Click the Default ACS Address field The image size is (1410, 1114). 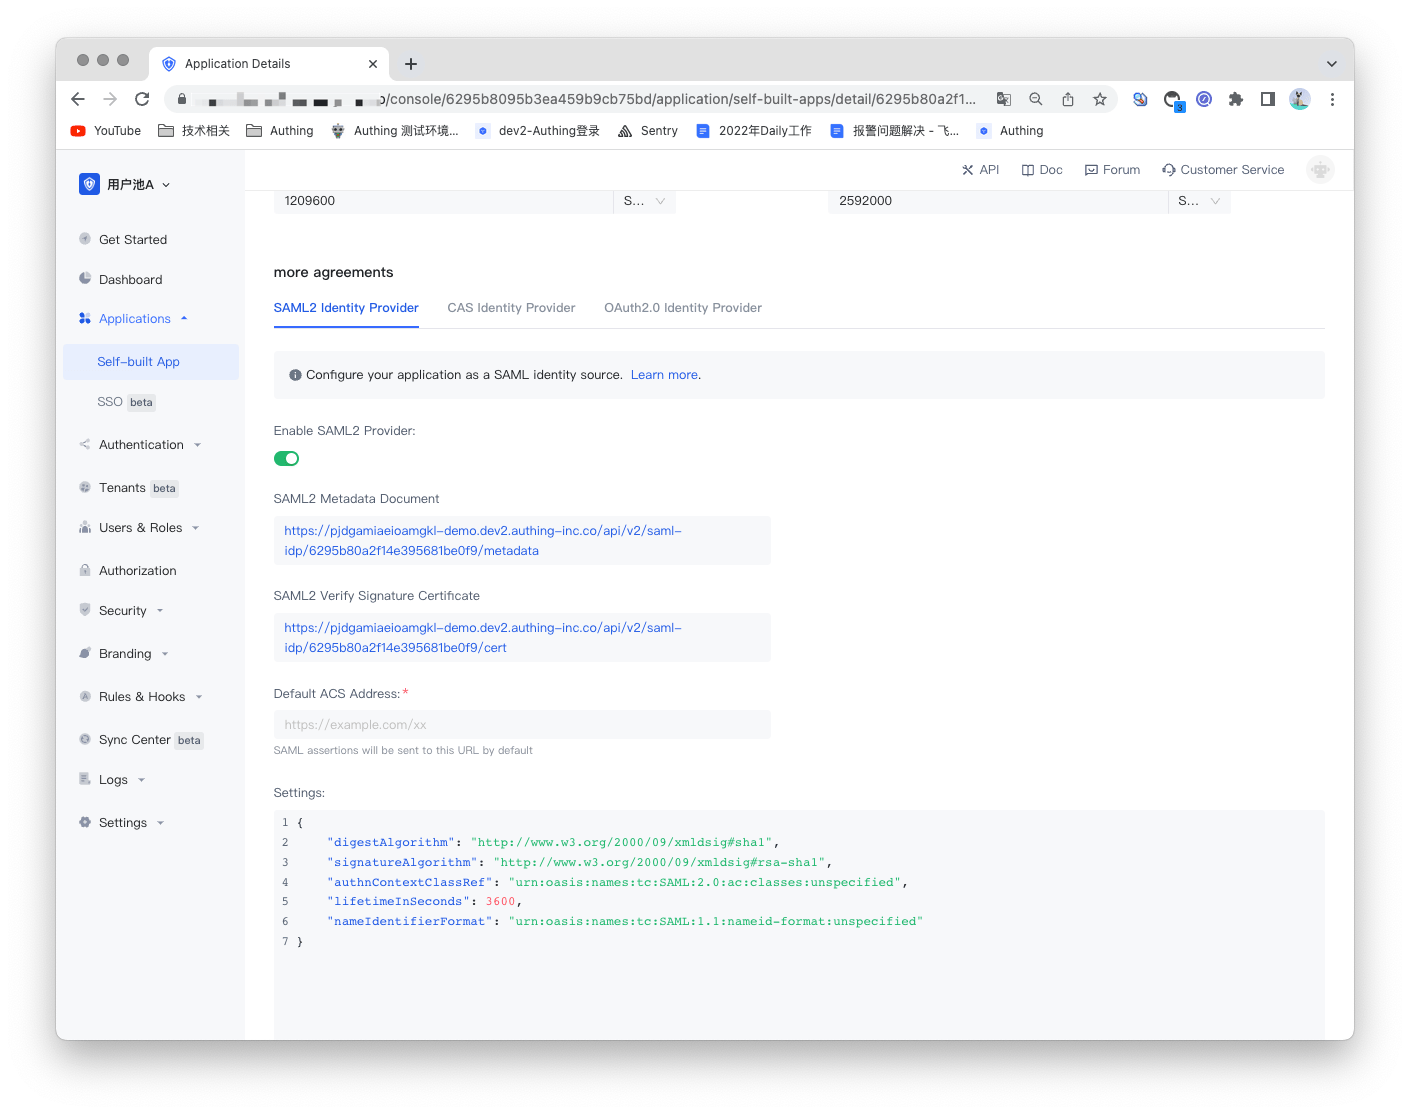point(521,724)
